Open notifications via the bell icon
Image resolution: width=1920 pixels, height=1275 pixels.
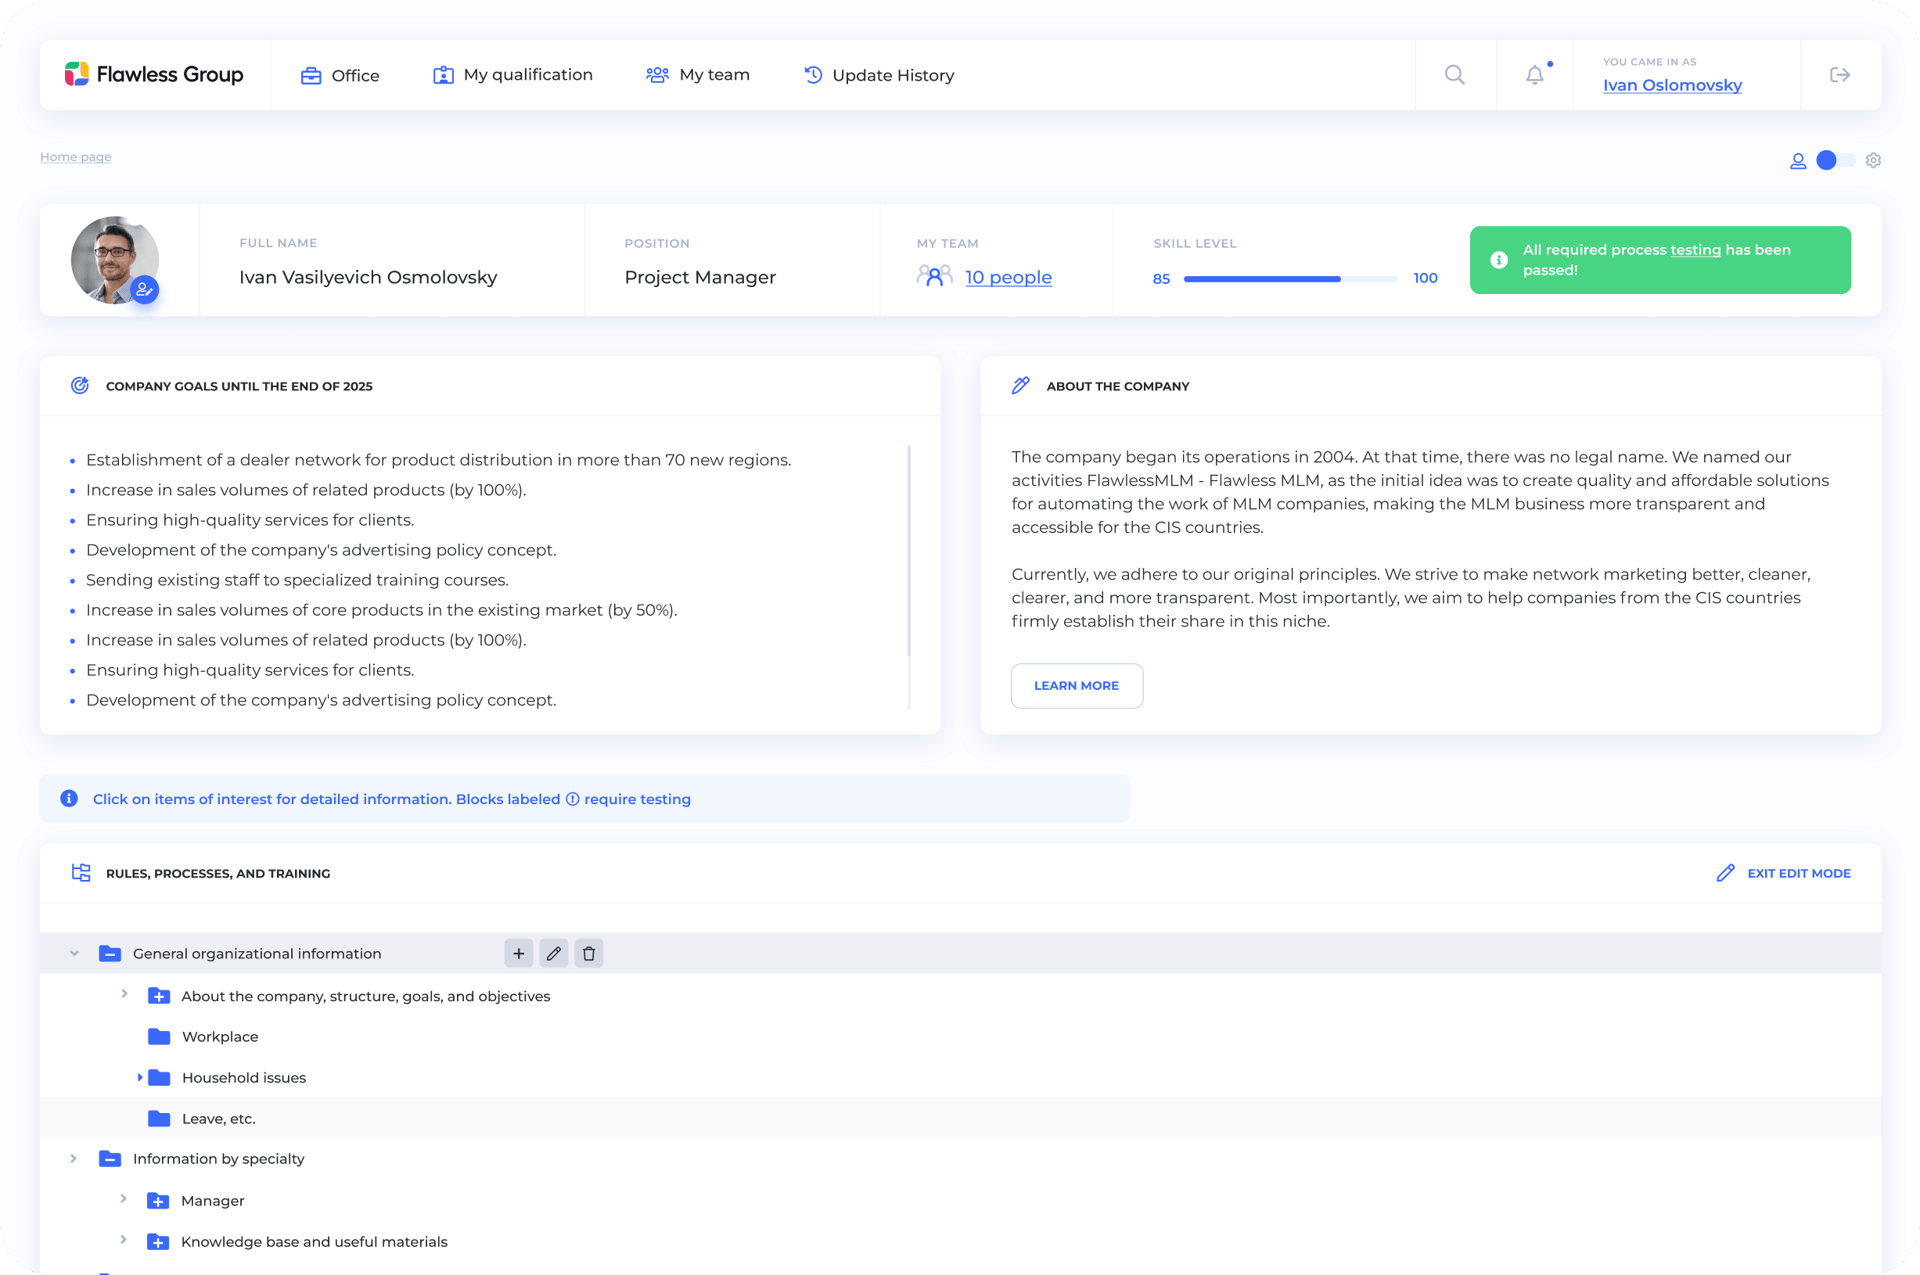pyautogui.click(x=1534, y=74)
